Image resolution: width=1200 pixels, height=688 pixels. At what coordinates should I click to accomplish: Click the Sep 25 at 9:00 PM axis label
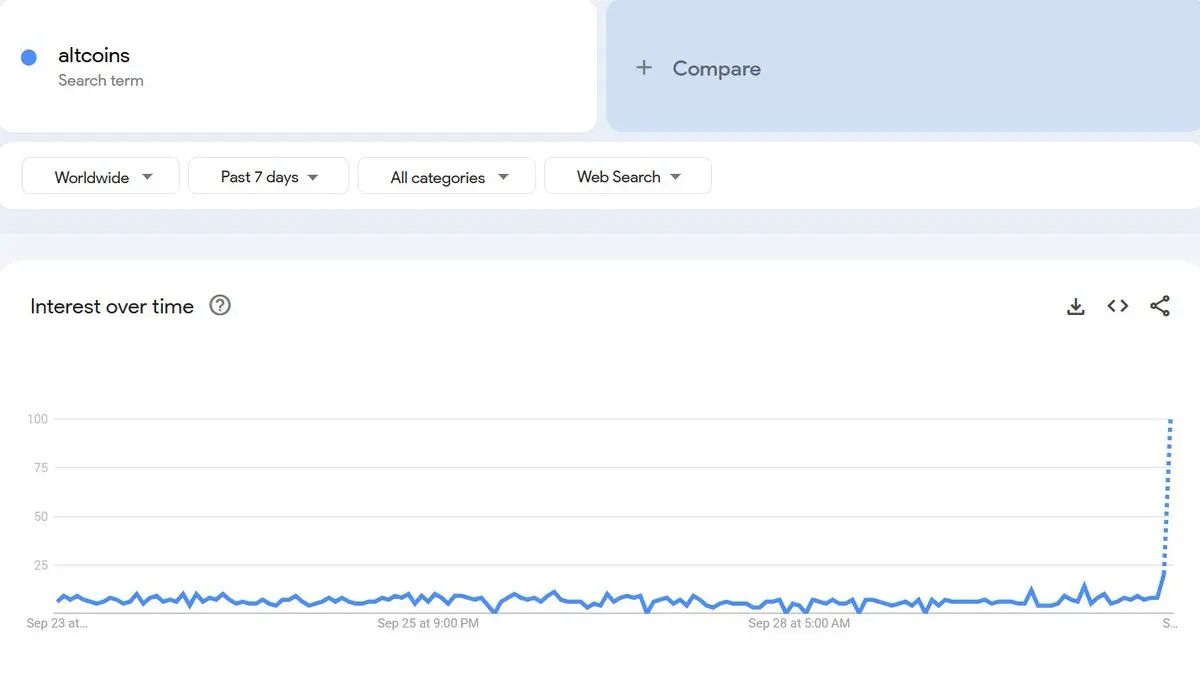[x=428, y=623]
